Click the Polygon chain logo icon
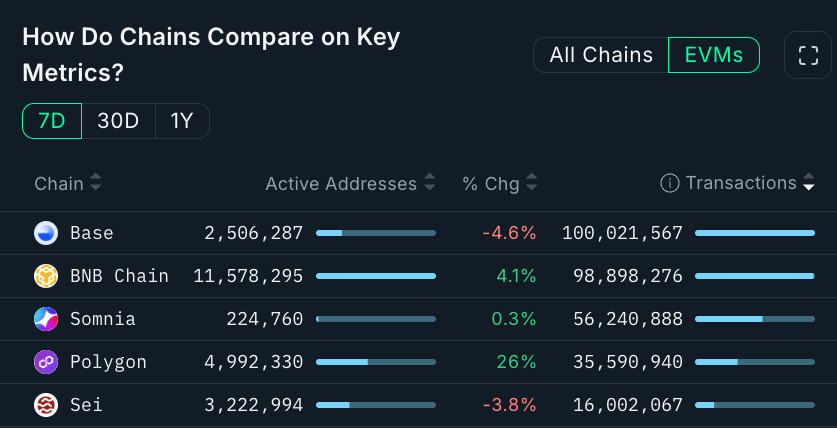Screen dimensions: 837x428 (x=47, y=362)
